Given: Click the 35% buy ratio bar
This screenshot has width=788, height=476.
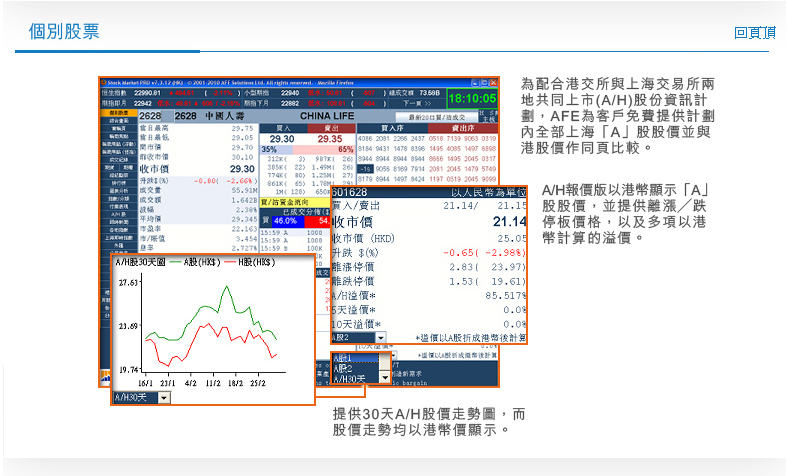Looking at the screenshot, I should tap(276, 150).
